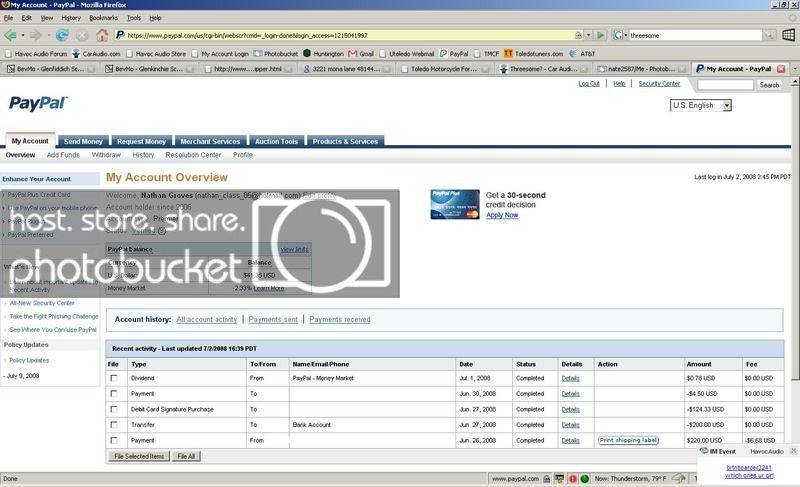Image resolution: width=800 pixels, height=487 pixels.
Task: Switch to the Auction Tools tab
Action: 276,141
